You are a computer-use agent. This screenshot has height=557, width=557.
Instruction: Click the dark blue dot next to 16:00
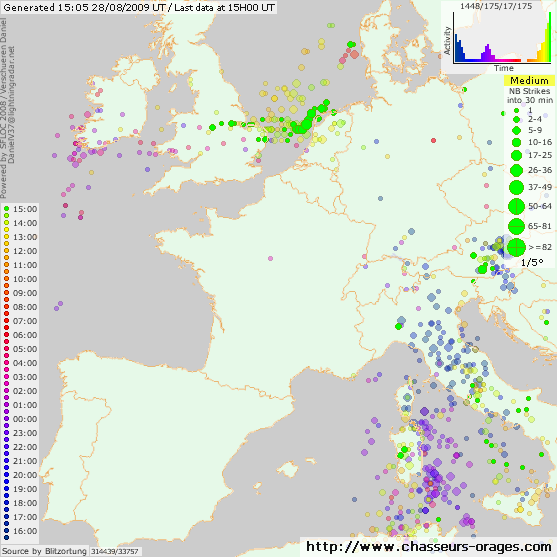[6, 531]
